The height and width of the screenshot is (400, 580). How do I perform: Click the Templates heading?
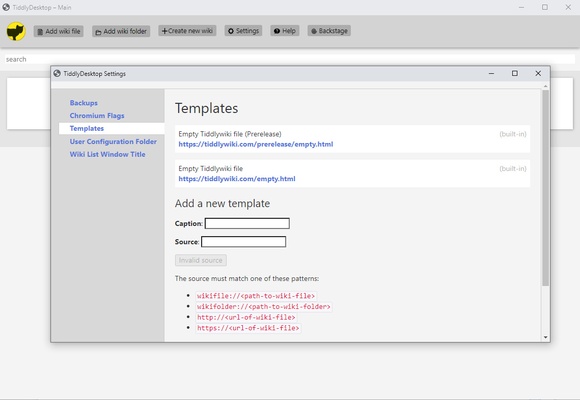click(x=206, y=108)
